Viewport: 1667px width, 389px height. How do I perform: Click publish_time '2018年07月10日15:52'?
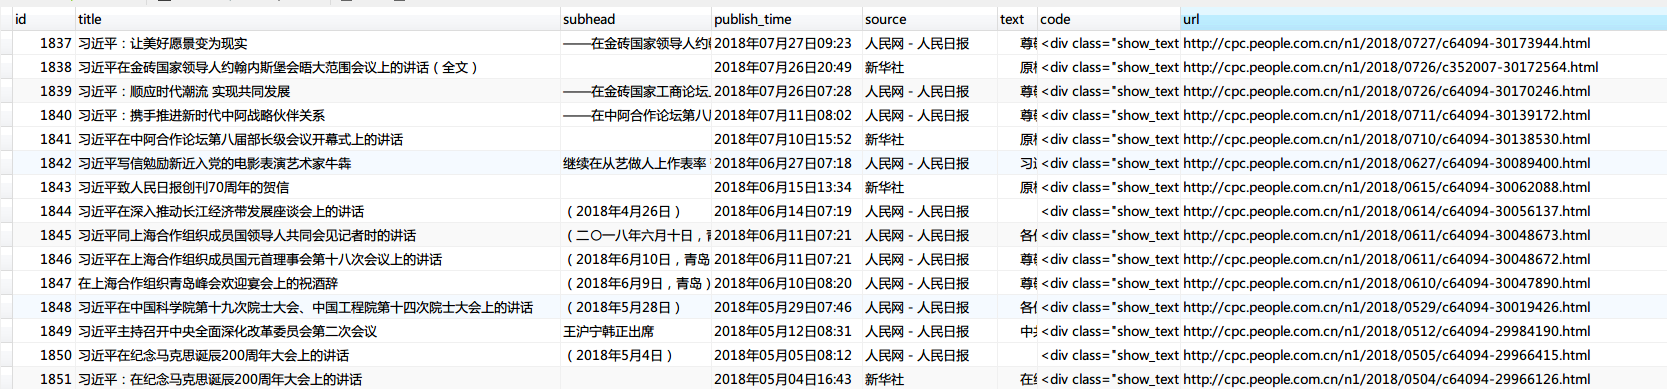(x=783, y=139)
